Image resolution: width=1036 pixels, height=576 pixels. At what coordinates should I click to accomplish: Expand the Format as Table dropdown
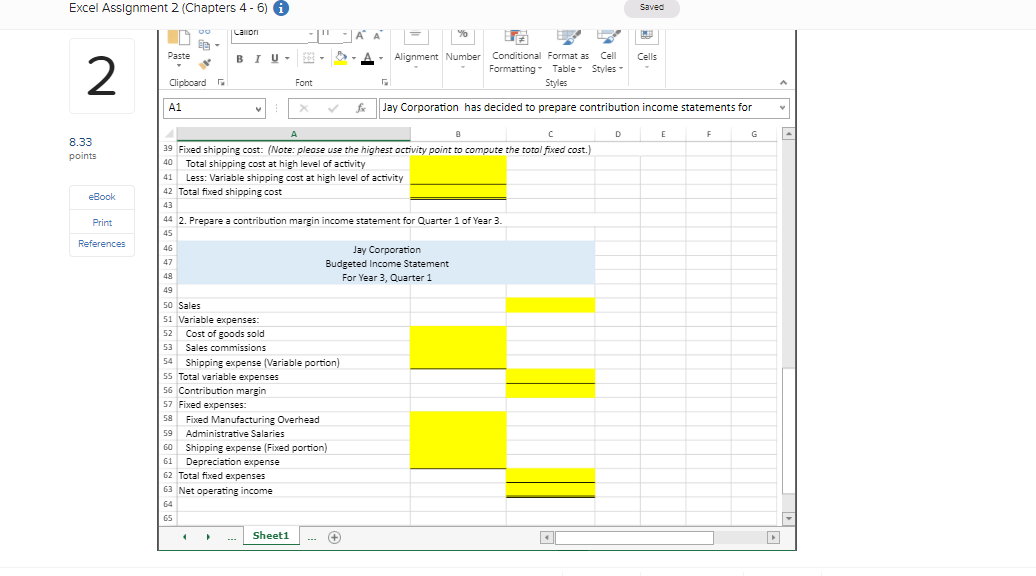(x=566, y=62)
